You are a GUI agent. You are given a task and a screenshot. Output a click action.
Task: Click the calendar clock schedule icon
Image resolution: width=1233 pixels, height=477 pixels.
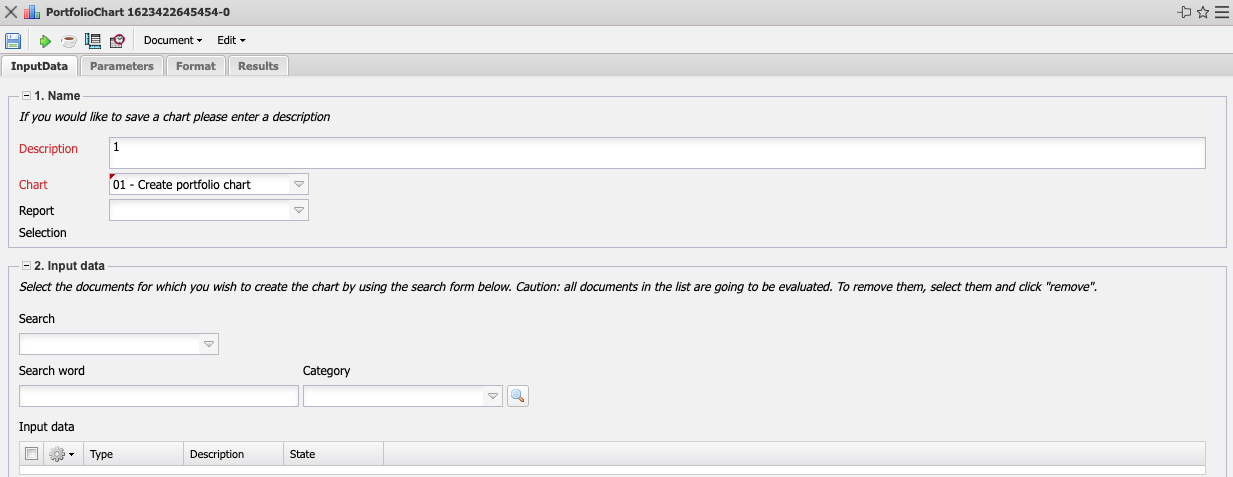coord(117,41)
